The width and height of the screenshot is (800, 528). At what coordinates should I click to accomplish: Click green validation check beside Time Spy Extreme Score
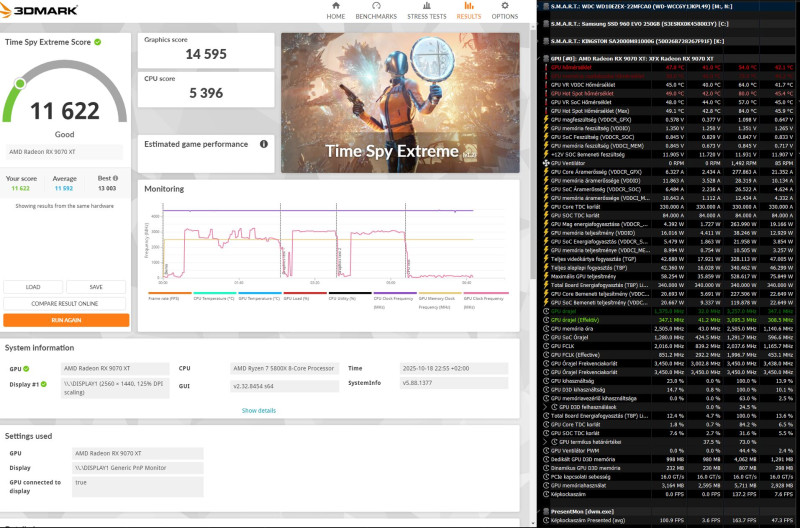[97, 42]
